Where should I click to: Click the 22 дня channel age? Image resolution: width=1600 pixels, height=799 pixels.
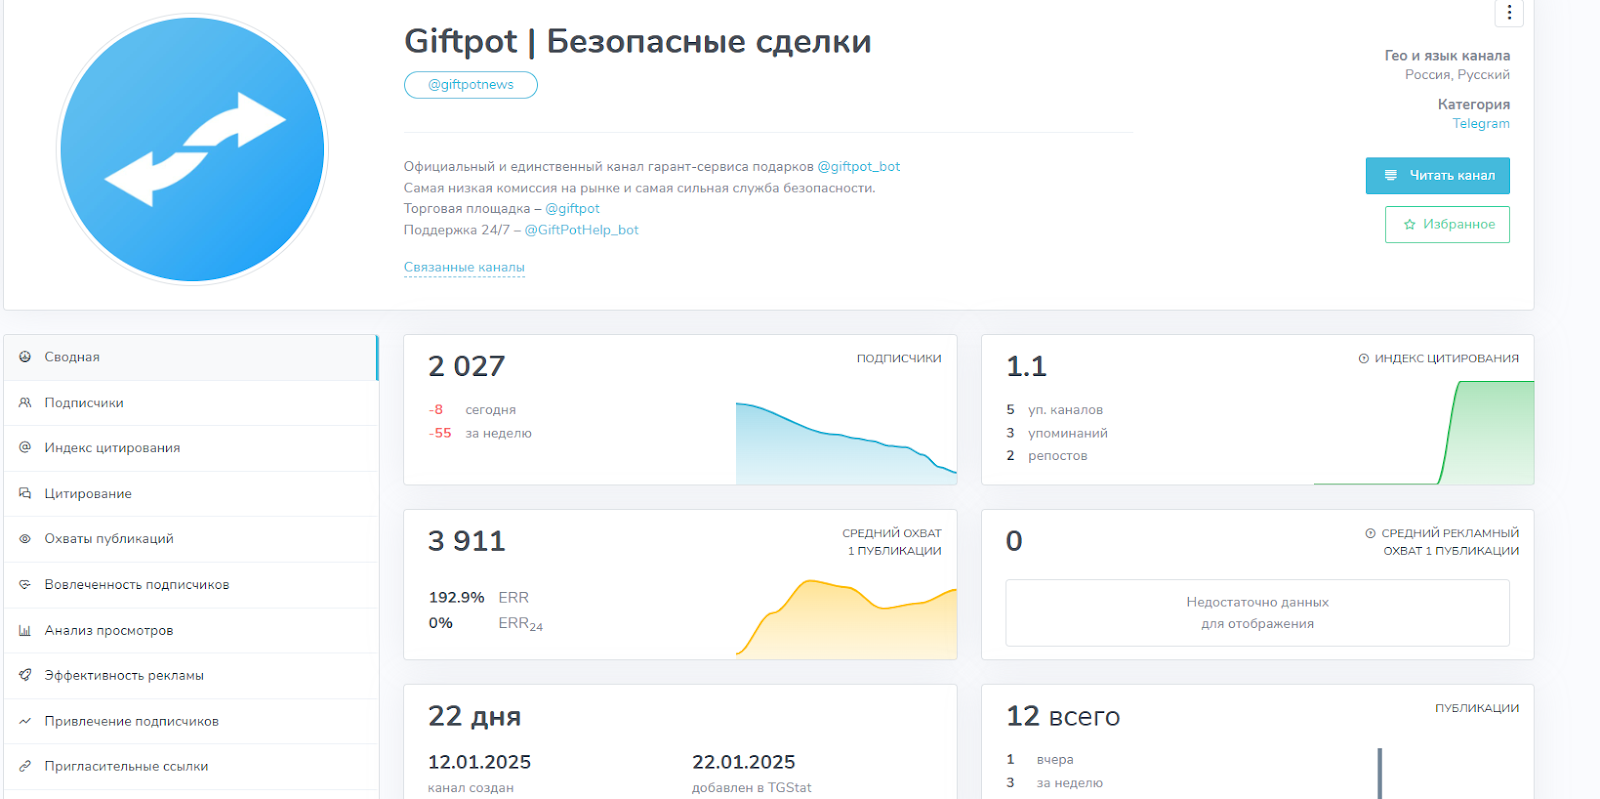(x=475, y=717)
